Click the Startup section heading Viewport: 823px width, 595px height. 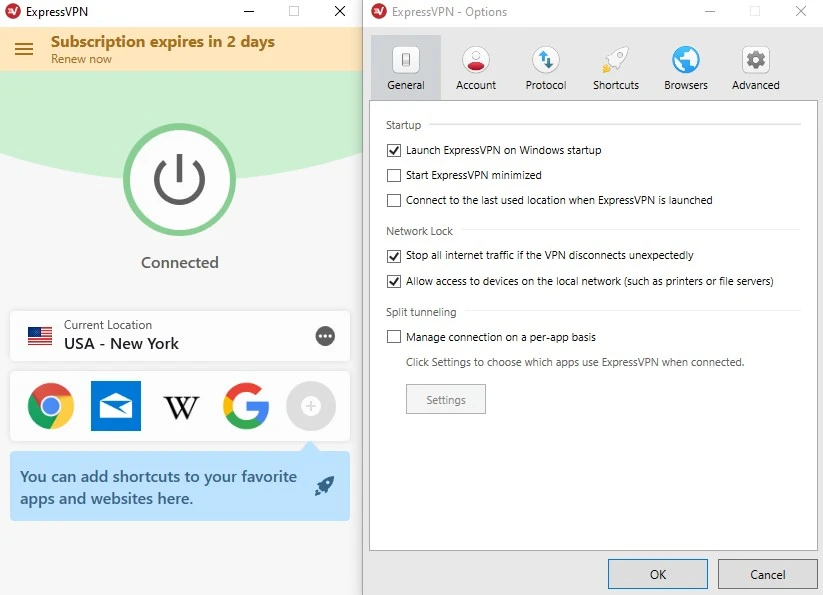[403, 125]
